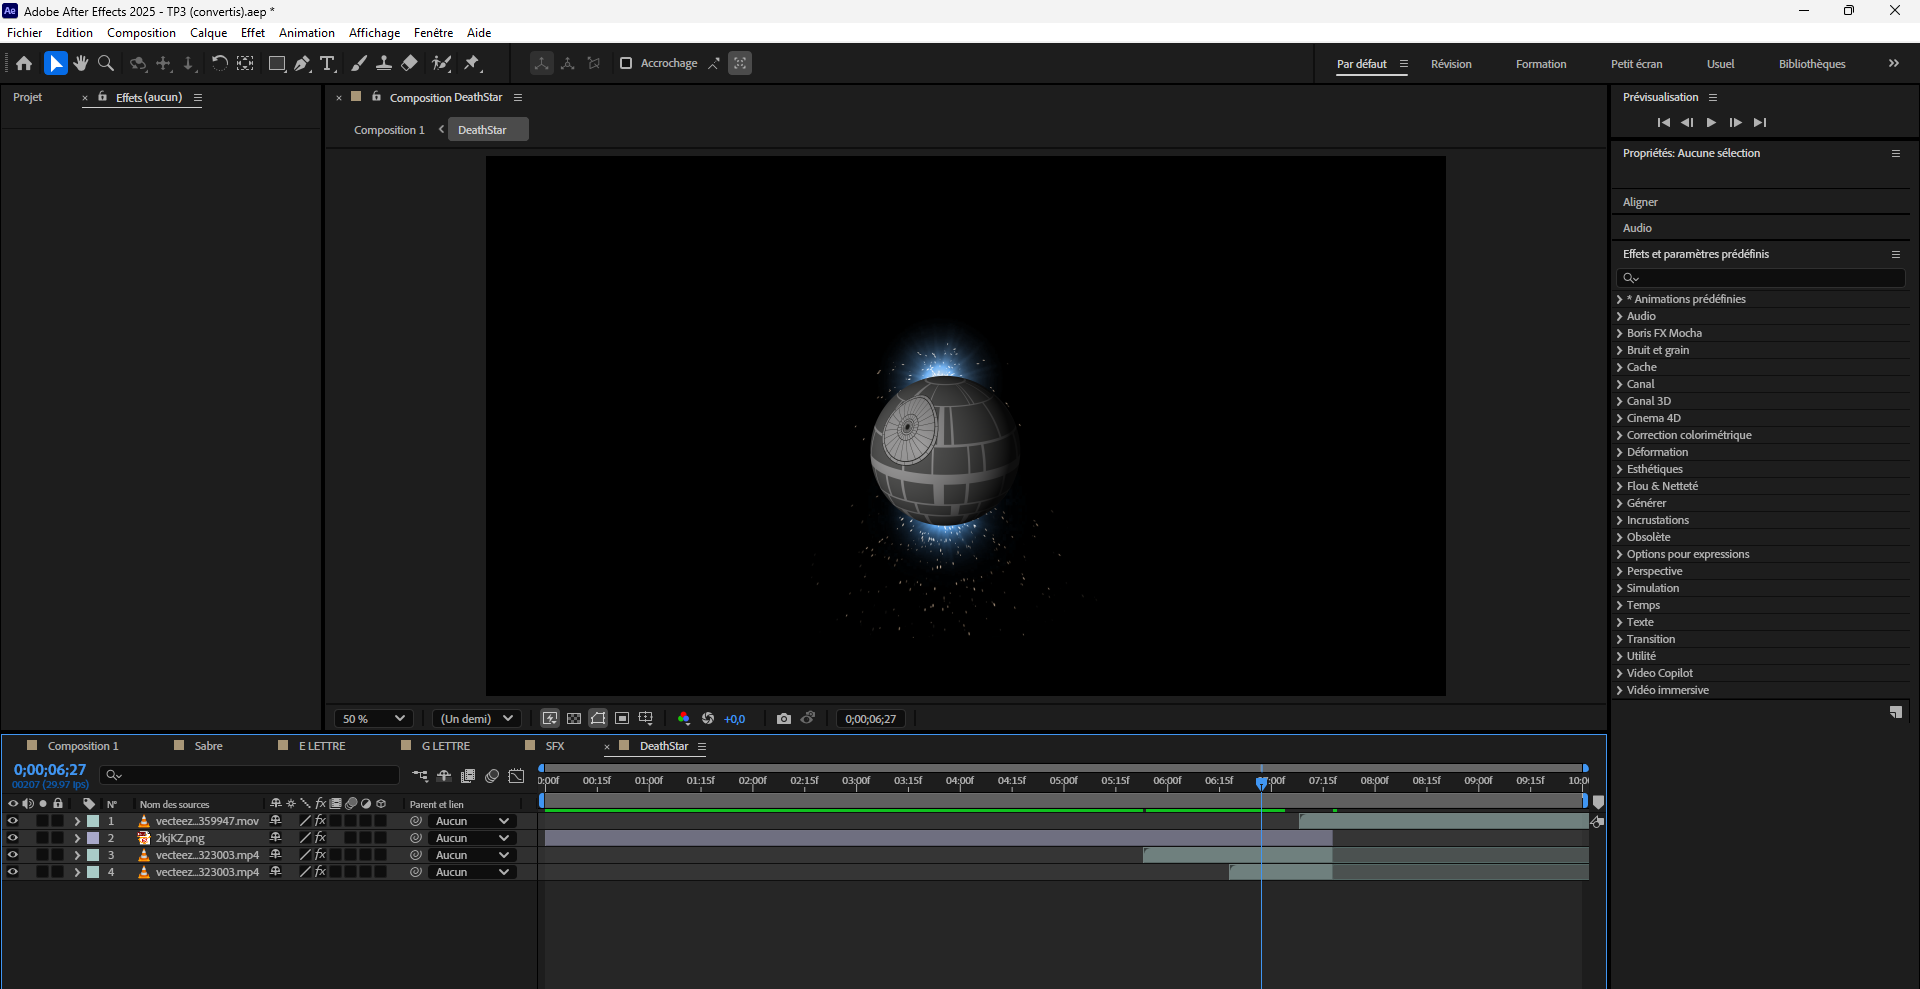Open the 50 % zoom dropdown

click(373, 718)
